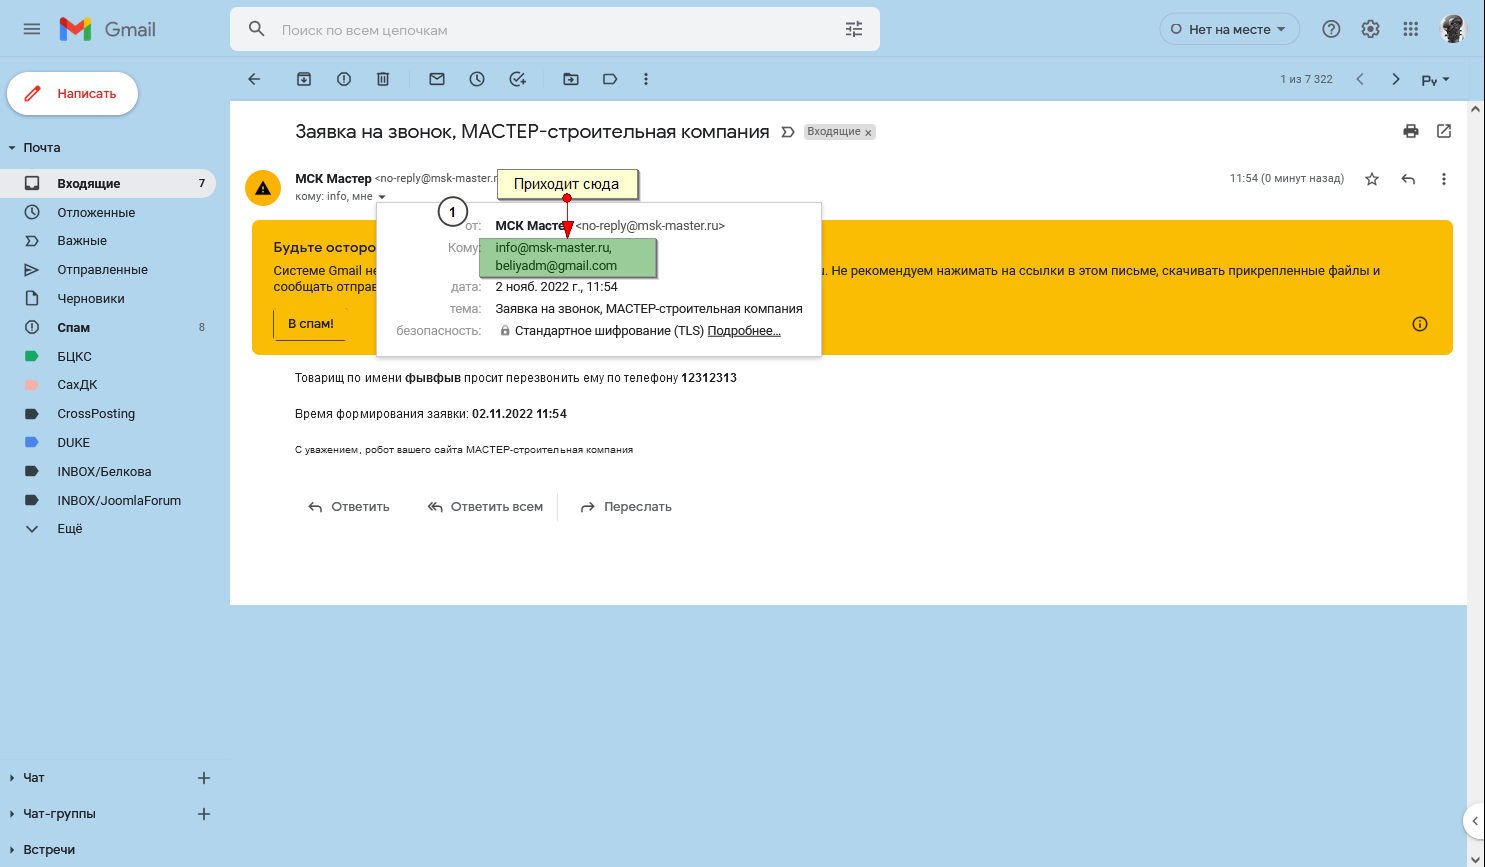
Task: Click Ответить всем button
Action: click(x=485, y=507)
